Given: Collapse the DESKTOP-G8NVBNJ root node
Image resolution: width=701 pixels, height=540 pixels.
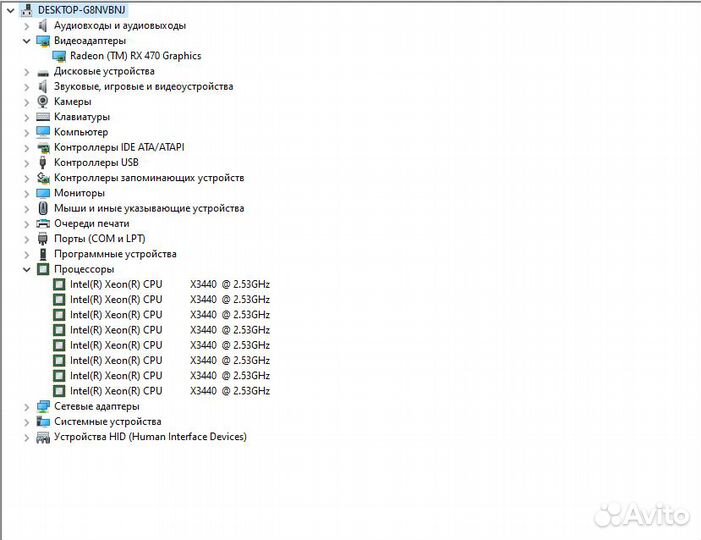Looking at the screenshot, I should coord(10,10).
